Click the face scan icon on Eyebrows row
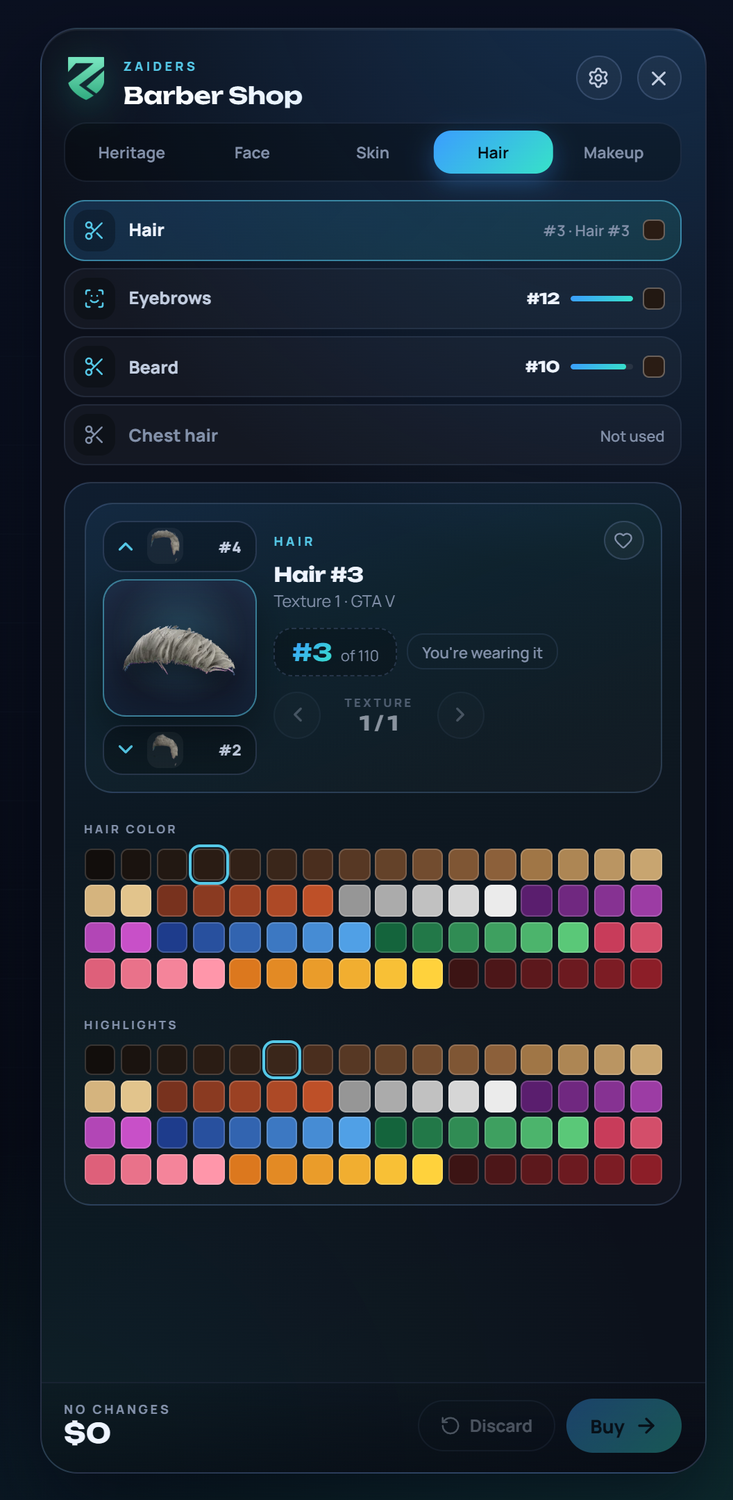733x1500 pixels. click(94, 298)
